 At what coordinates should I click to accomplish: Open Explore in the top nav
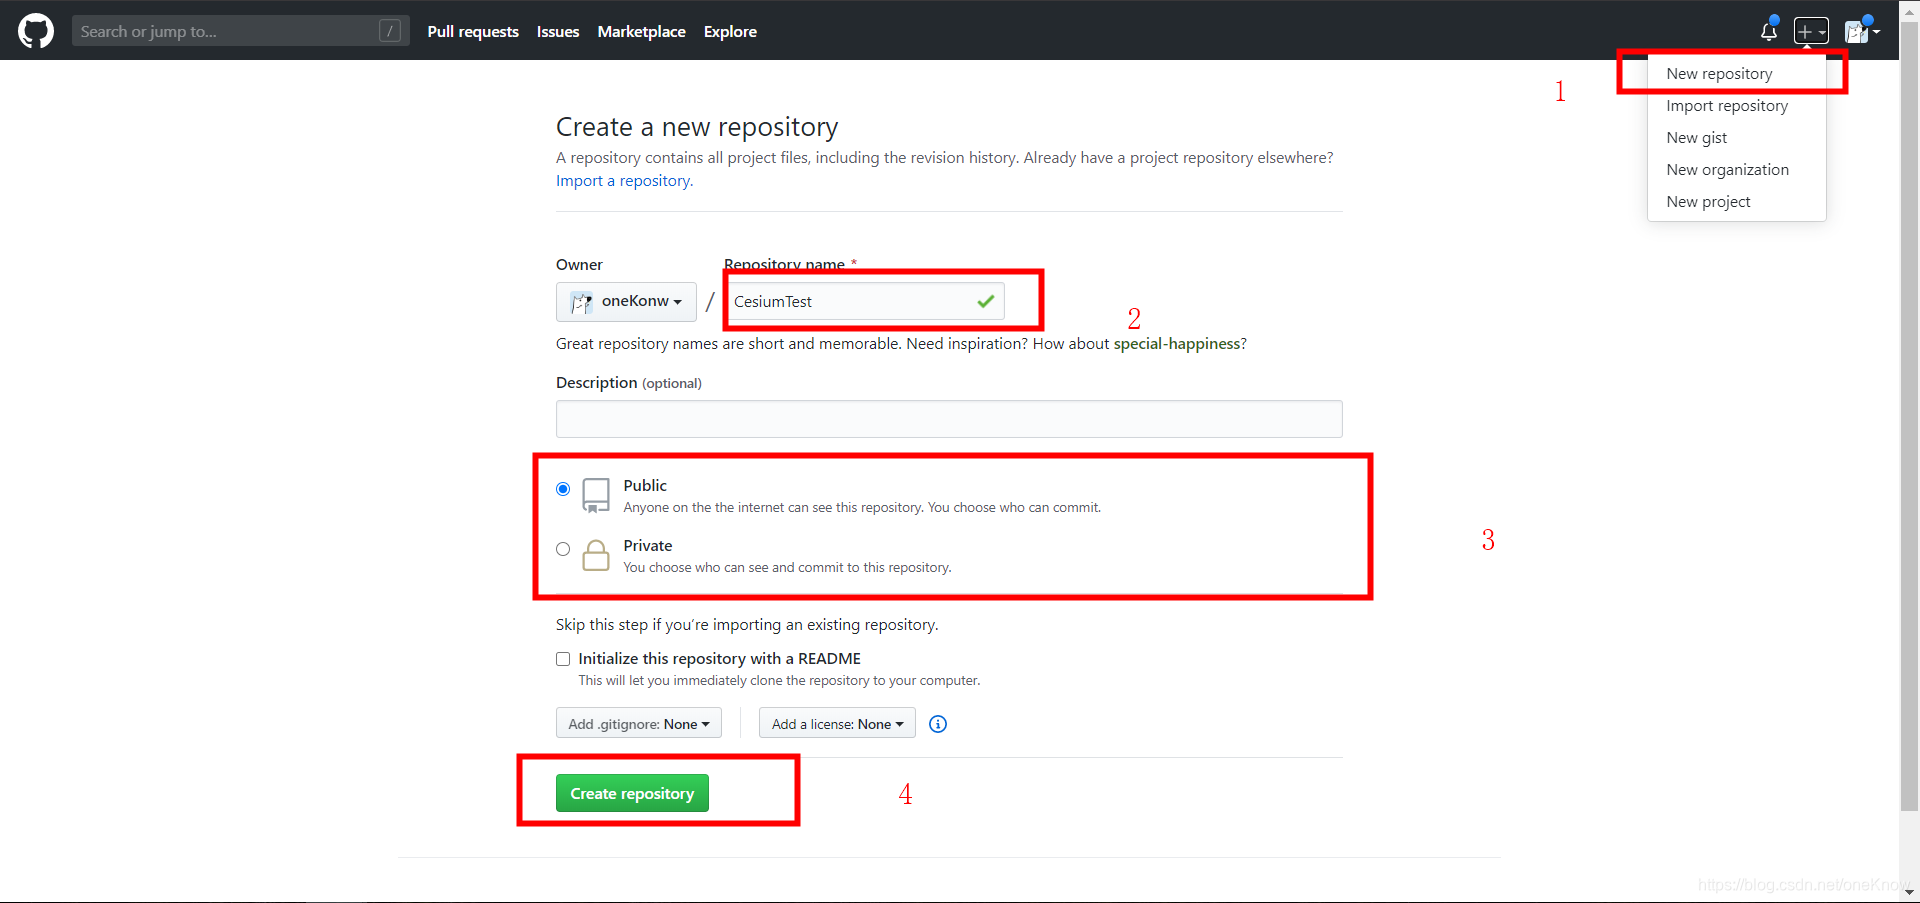click(x=730, y=31)
